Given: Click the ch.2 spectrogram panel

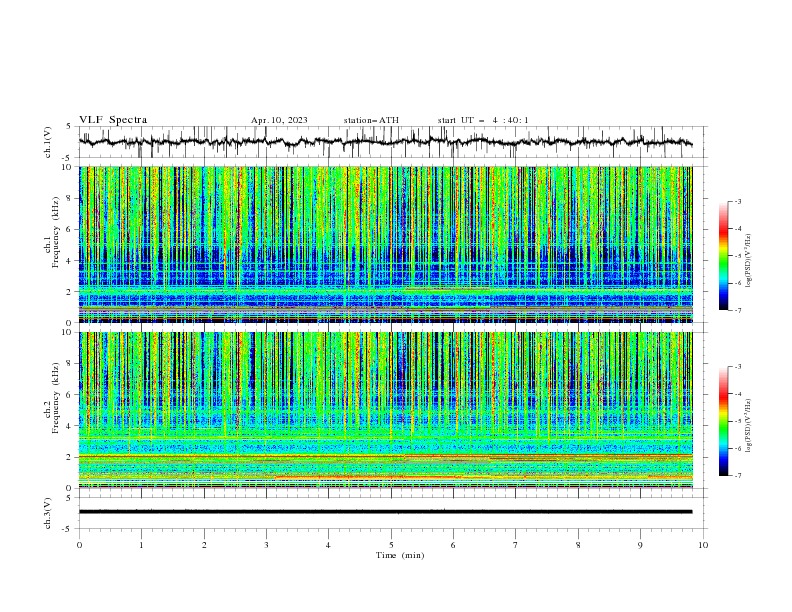Looking at the screenshot, I should [x=385, y=410].
